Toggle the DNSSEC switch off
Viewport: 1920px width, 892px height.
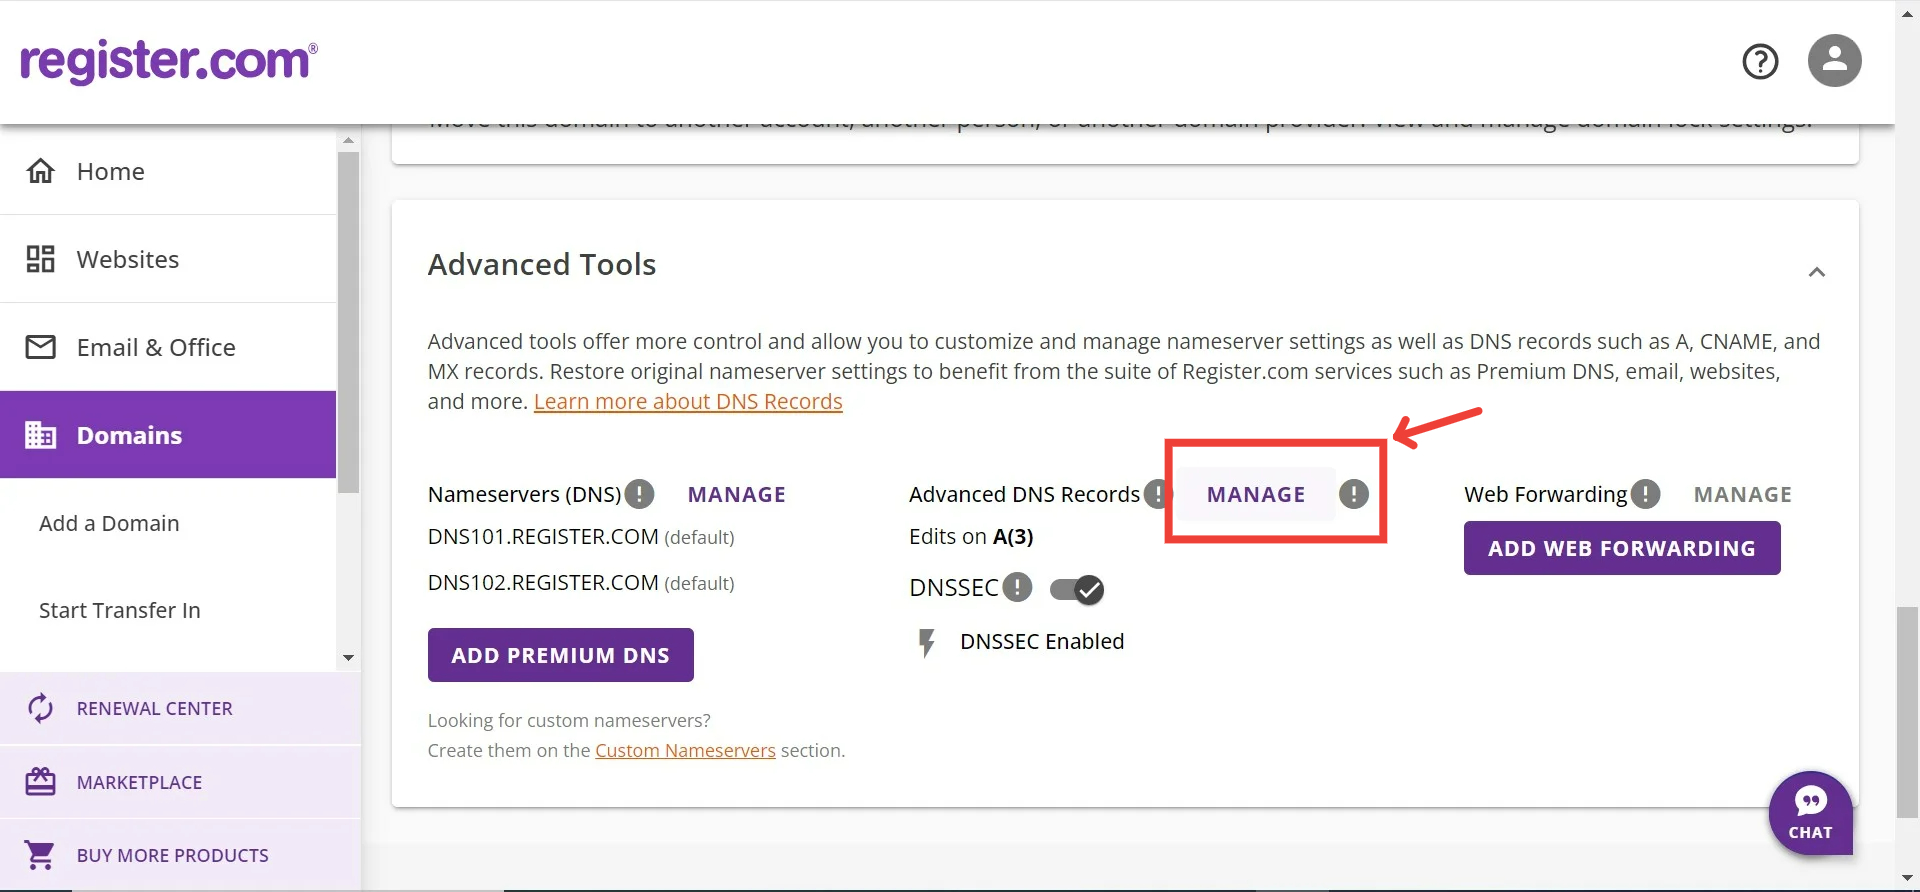(1077, 590)
